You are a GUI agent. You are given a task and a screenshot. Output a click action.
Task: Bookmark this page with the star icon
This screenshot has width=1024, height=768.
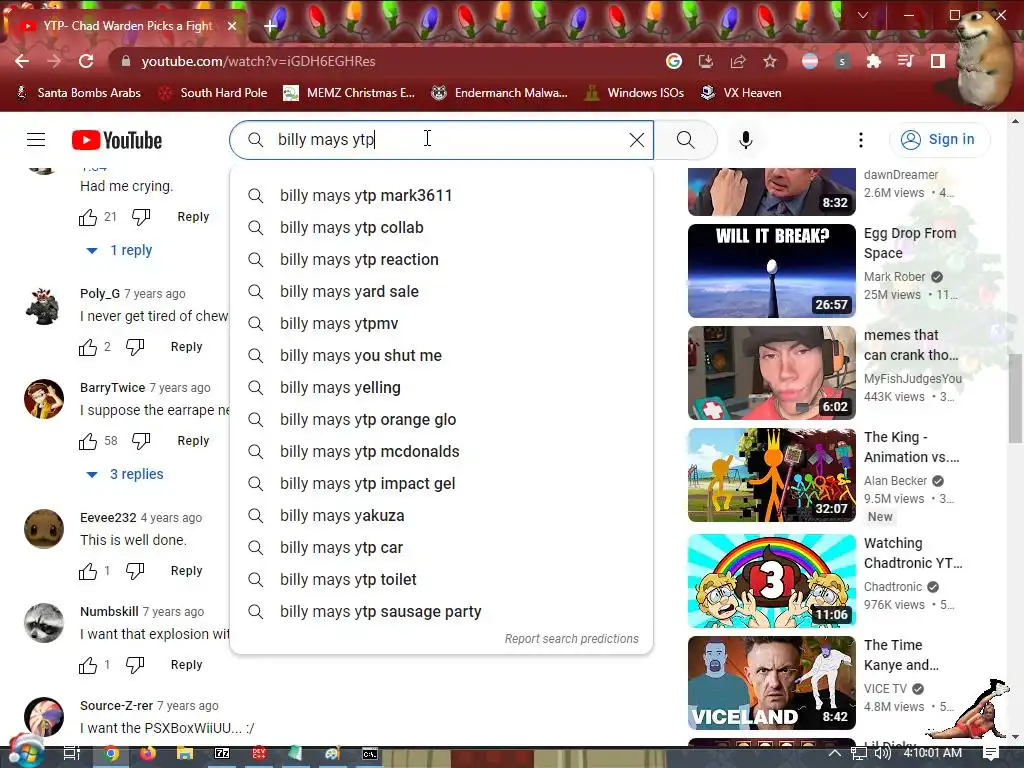[770, 61]
